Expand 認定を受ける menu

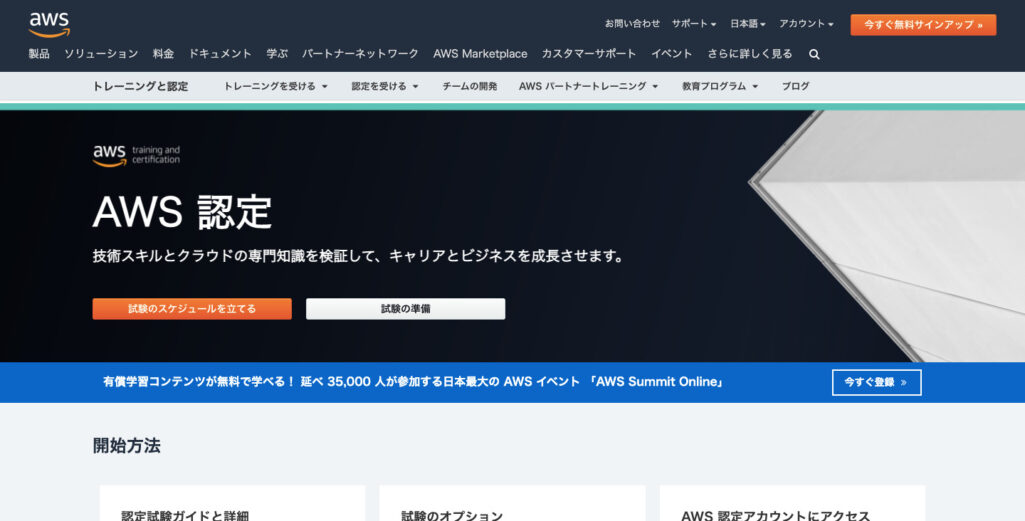pos(384,86)
